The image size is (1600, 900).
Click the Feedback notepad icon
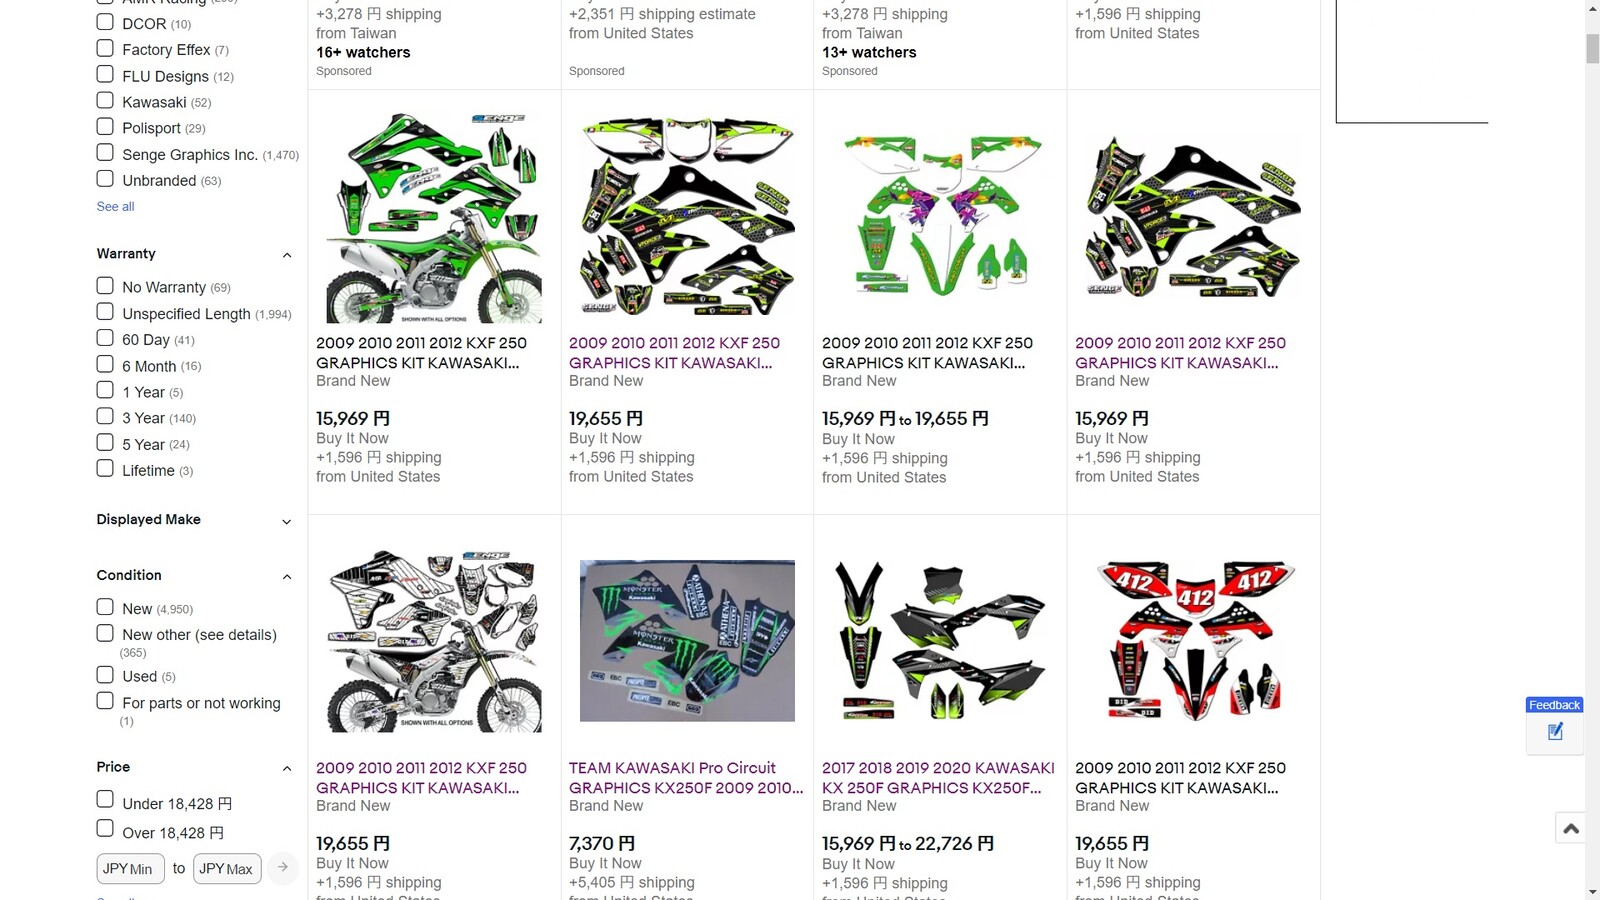pos(1555,732)
